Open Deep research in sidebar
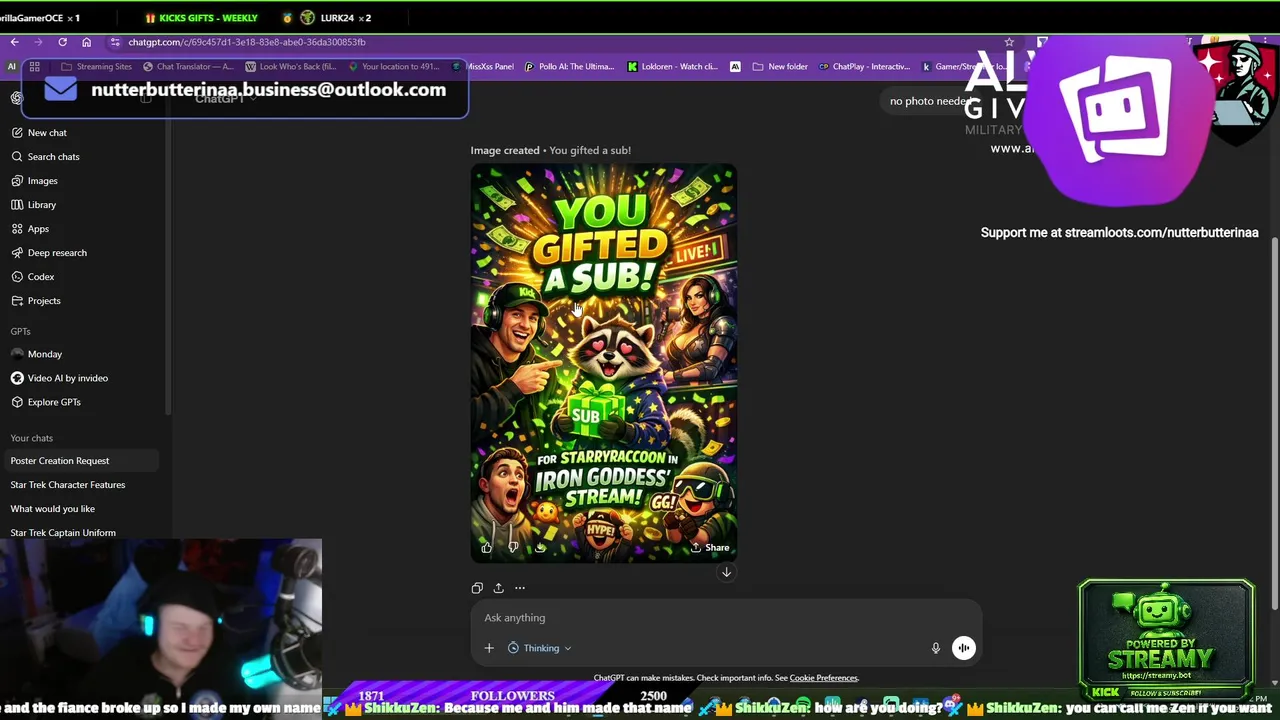 coord(57,252)
